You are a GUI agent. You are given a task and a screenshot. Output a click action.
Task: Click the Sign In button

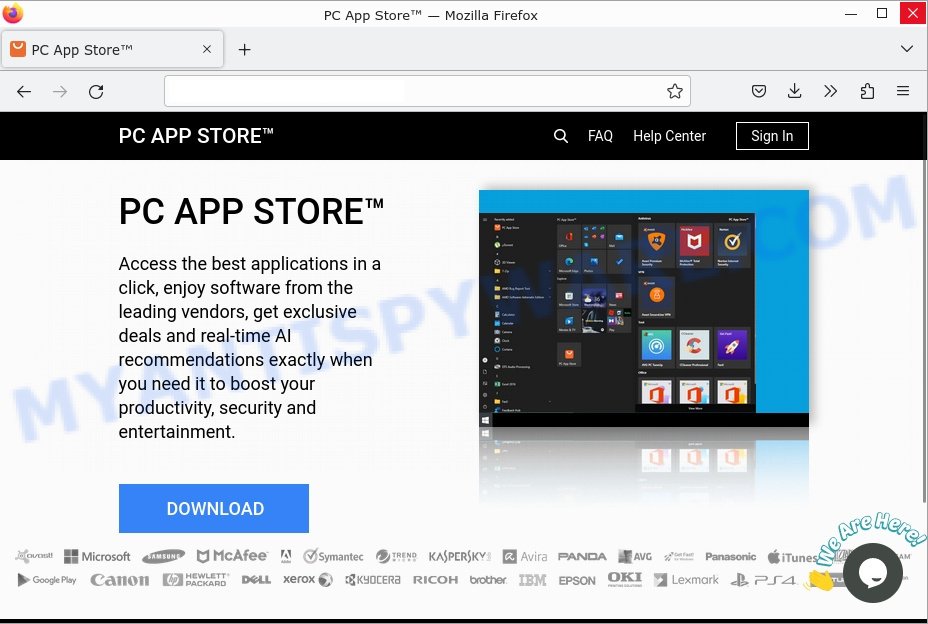[772, 136]
